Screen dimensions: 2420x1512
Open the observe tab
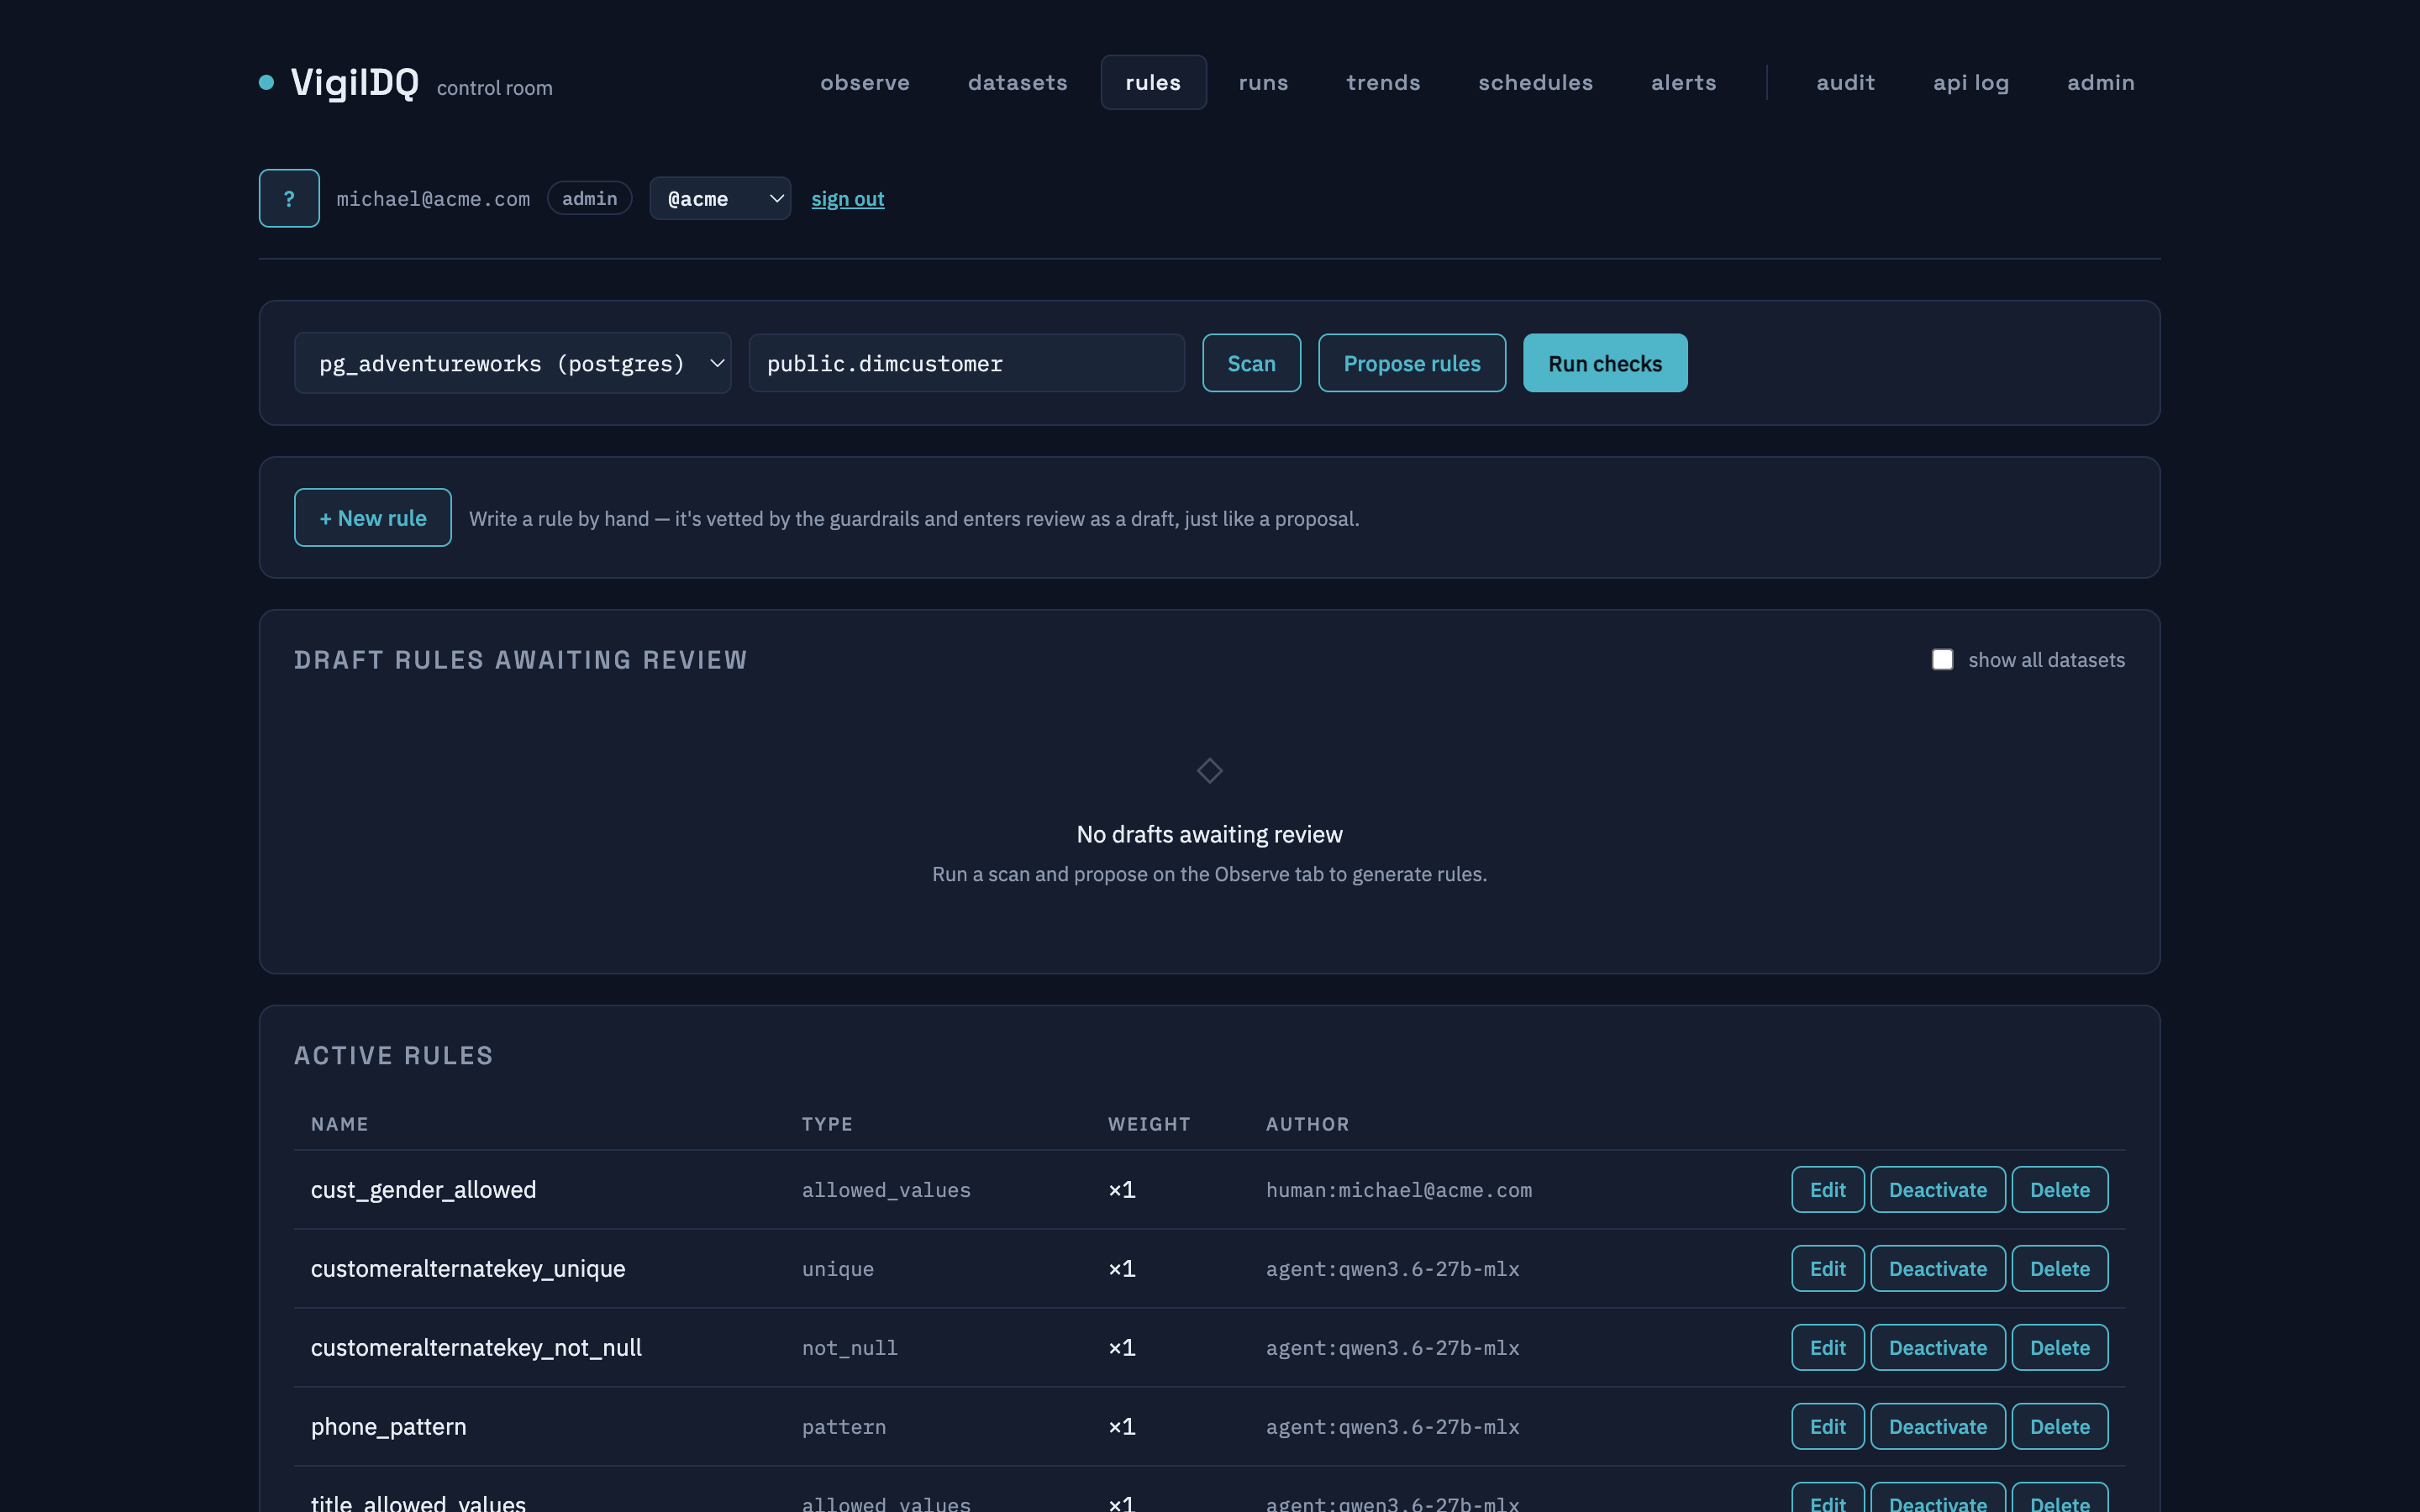865,82
